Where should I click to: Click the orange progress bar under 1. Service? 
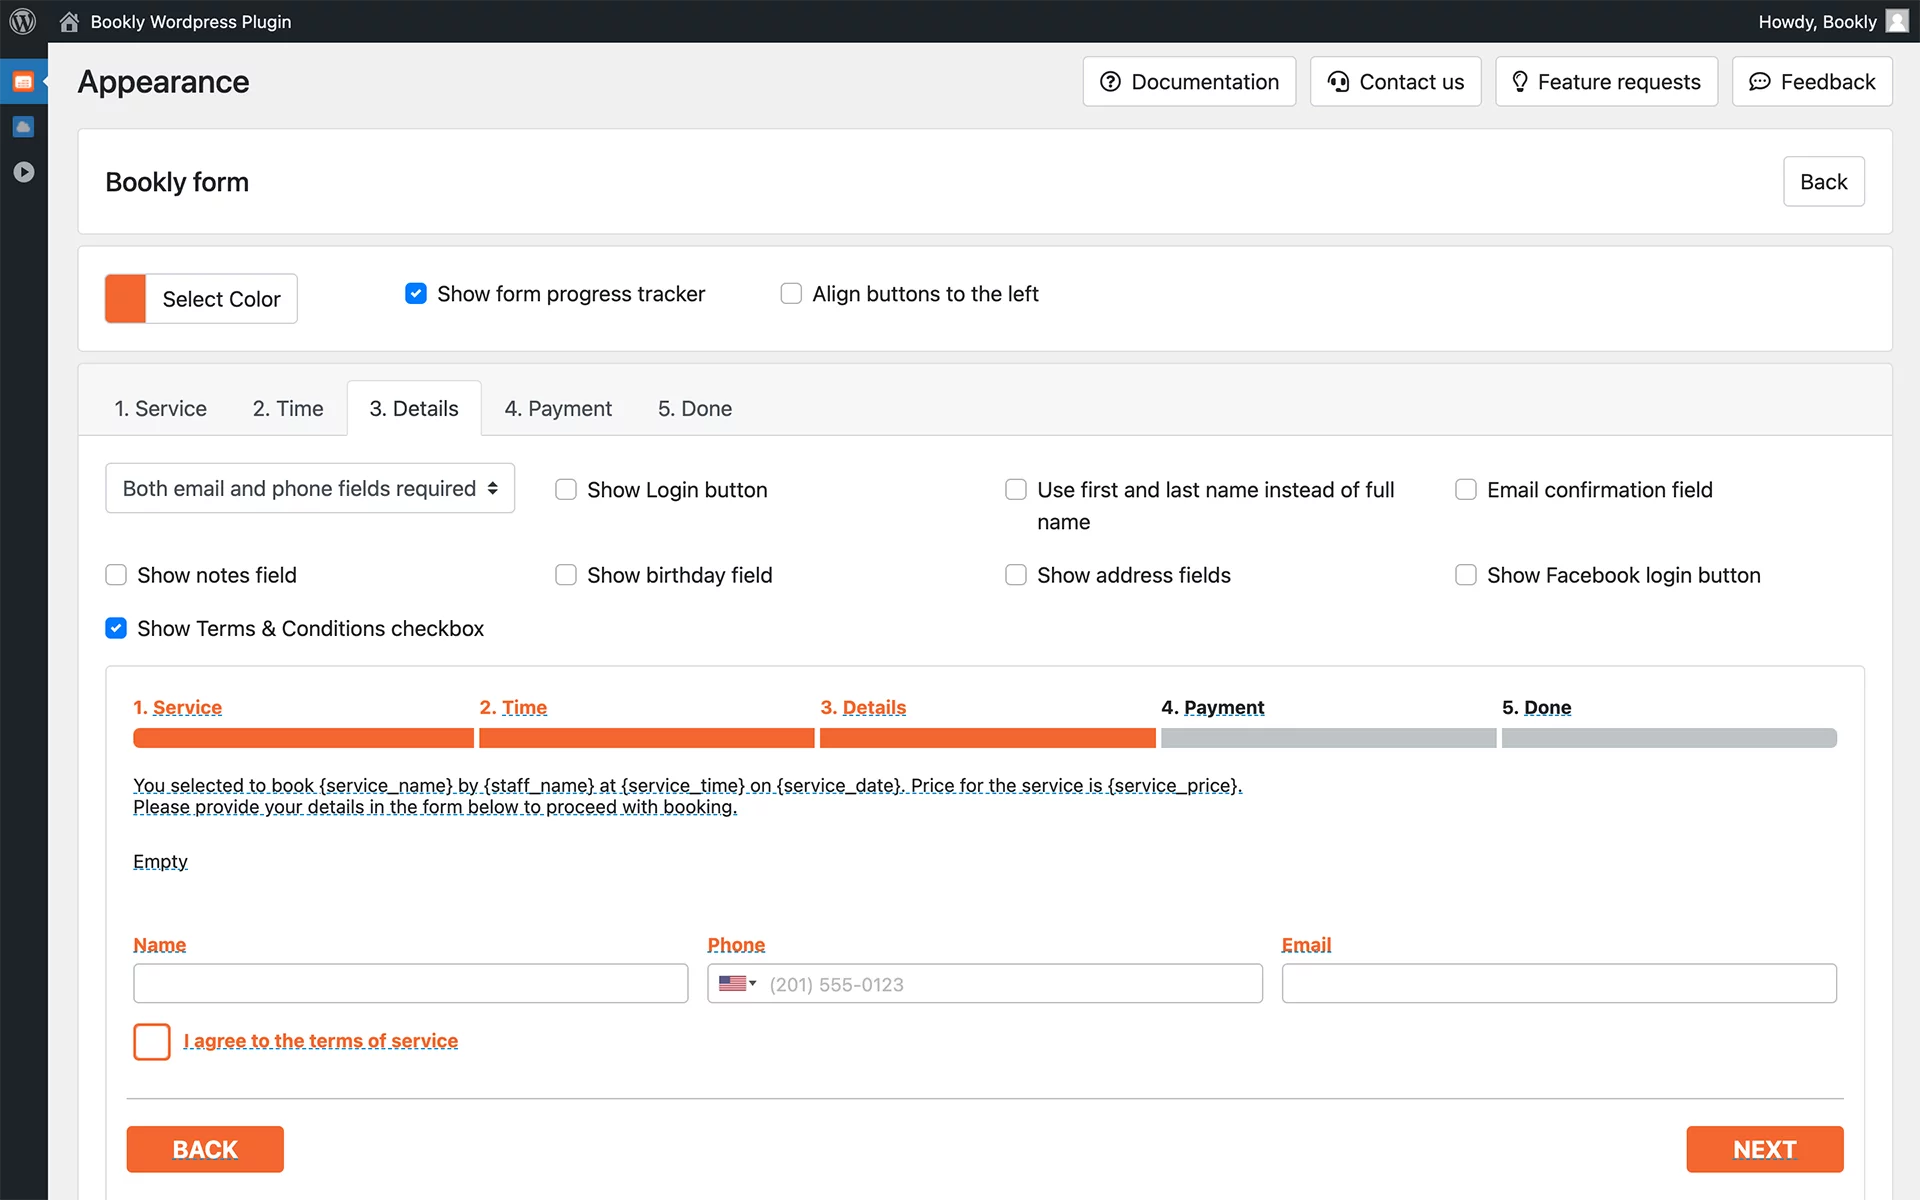303,738
